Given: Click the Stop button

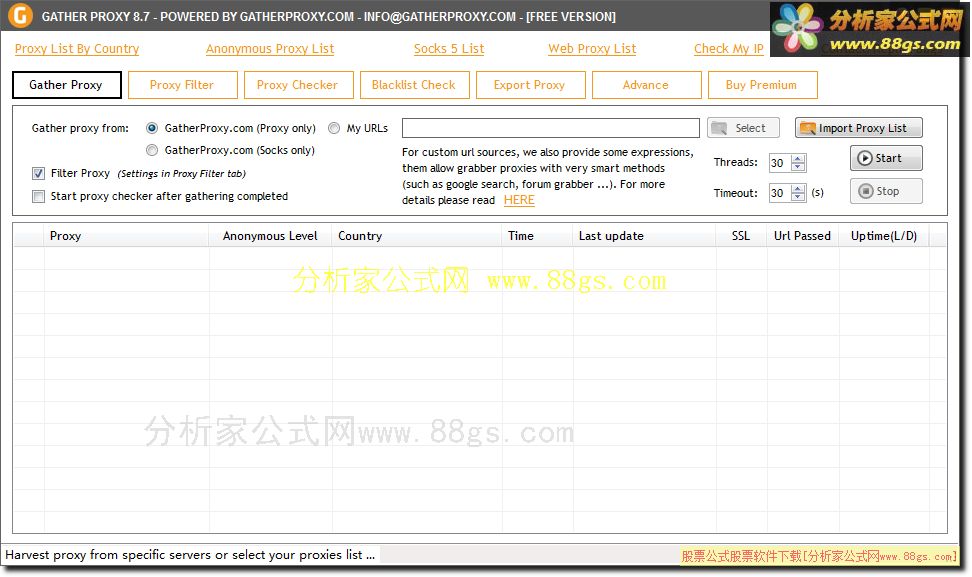Looking at the screenshot, I should click(886, 192).
